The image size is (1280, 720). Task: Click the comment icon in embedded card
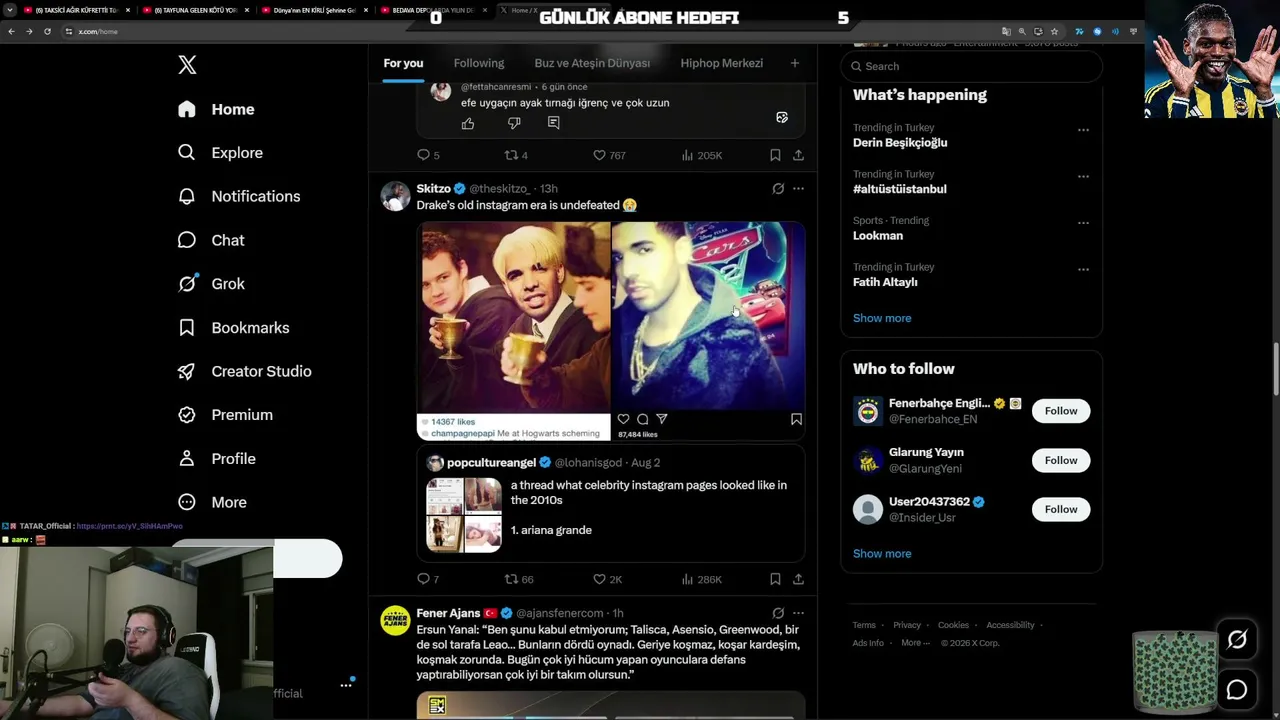coord(554,123)
